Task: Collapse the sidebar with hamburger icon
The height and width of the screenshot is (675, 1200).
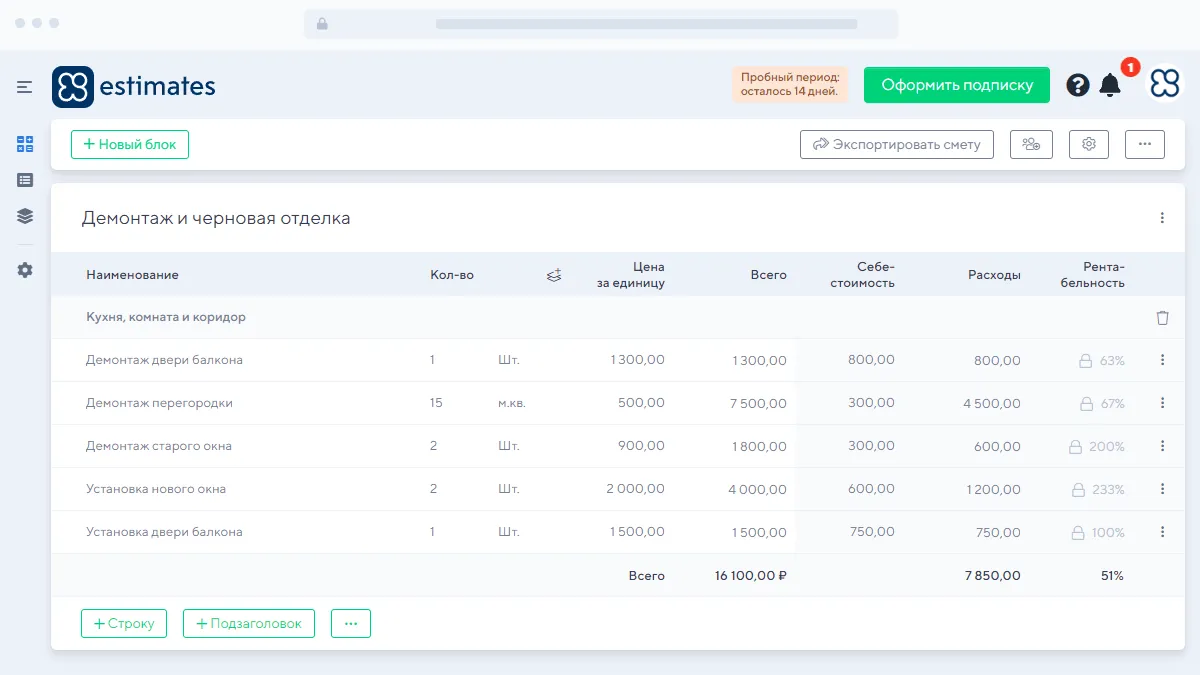Action: (25, 87)
